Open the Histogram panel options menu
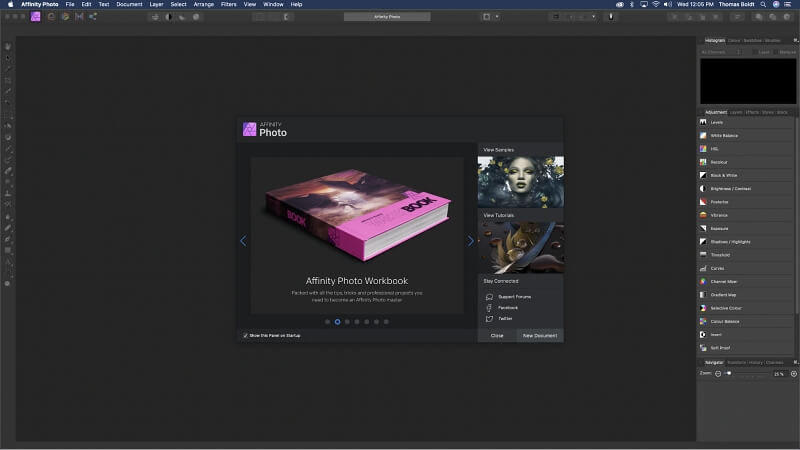The width and height of the screenshot is (800, 450). [x=795, y=40]
